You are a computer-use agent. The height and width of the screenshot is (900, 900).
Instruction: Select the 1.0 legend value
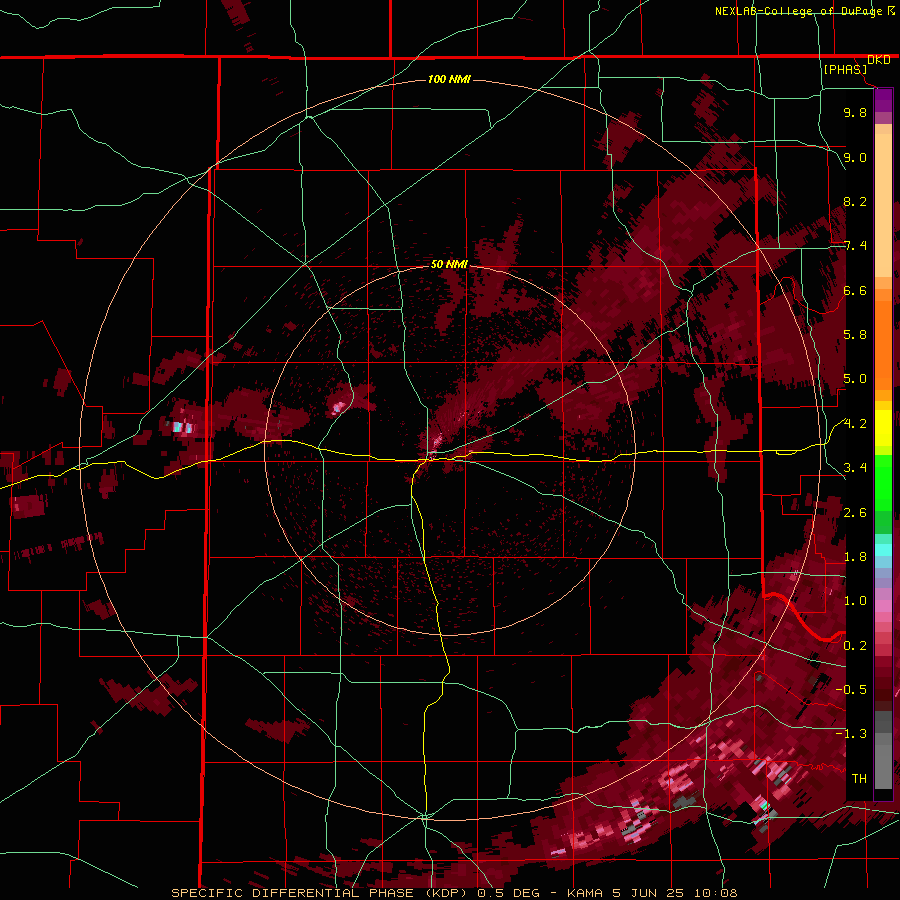click(x=855, y=600)
